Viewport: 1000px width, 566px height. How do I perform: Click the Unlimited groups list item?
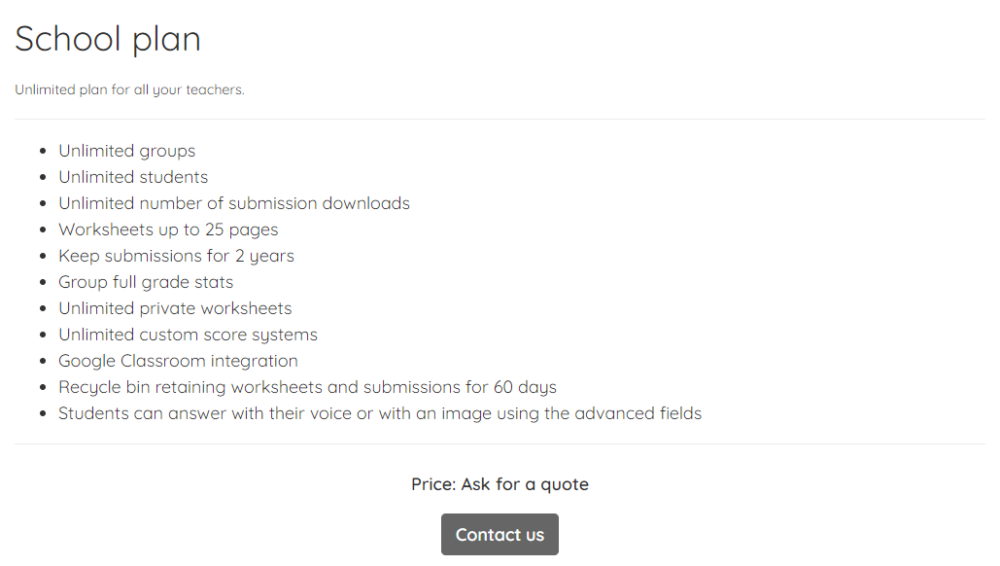(127, 151)
